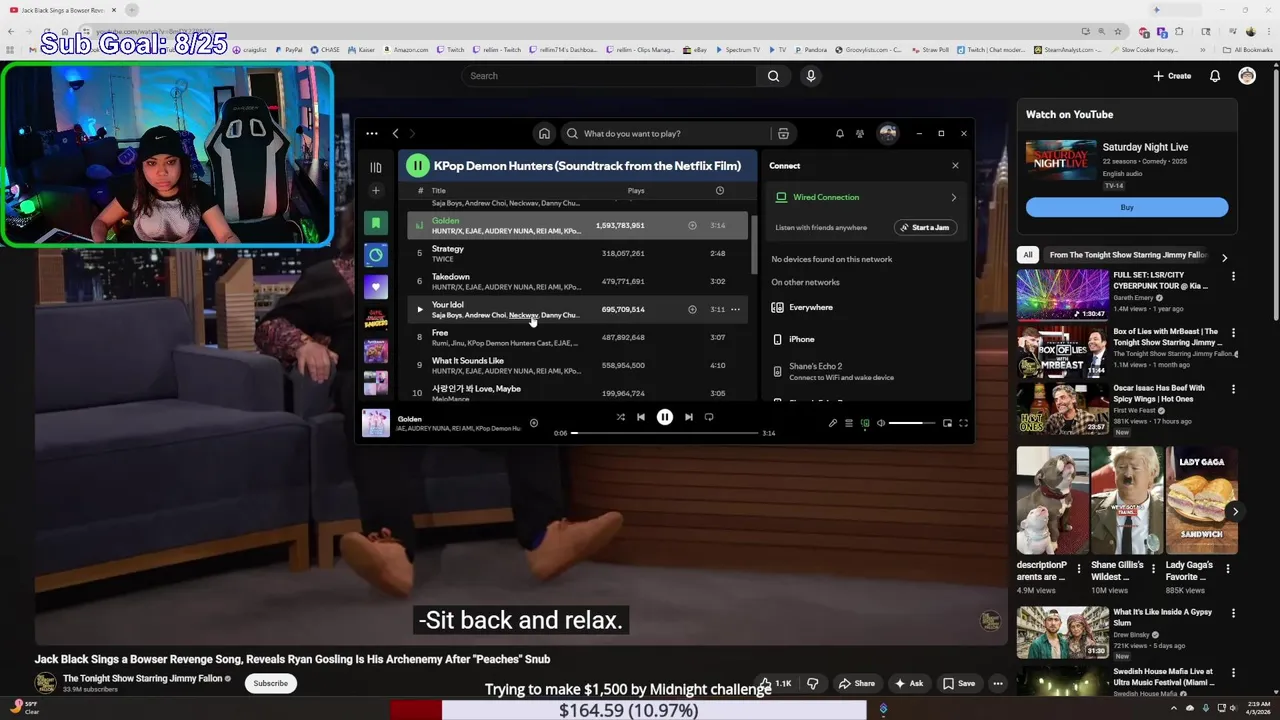Collapse Your Library icon in Spotify
The width and height of the screenshot is (1280, 720).
click(376, 167)
